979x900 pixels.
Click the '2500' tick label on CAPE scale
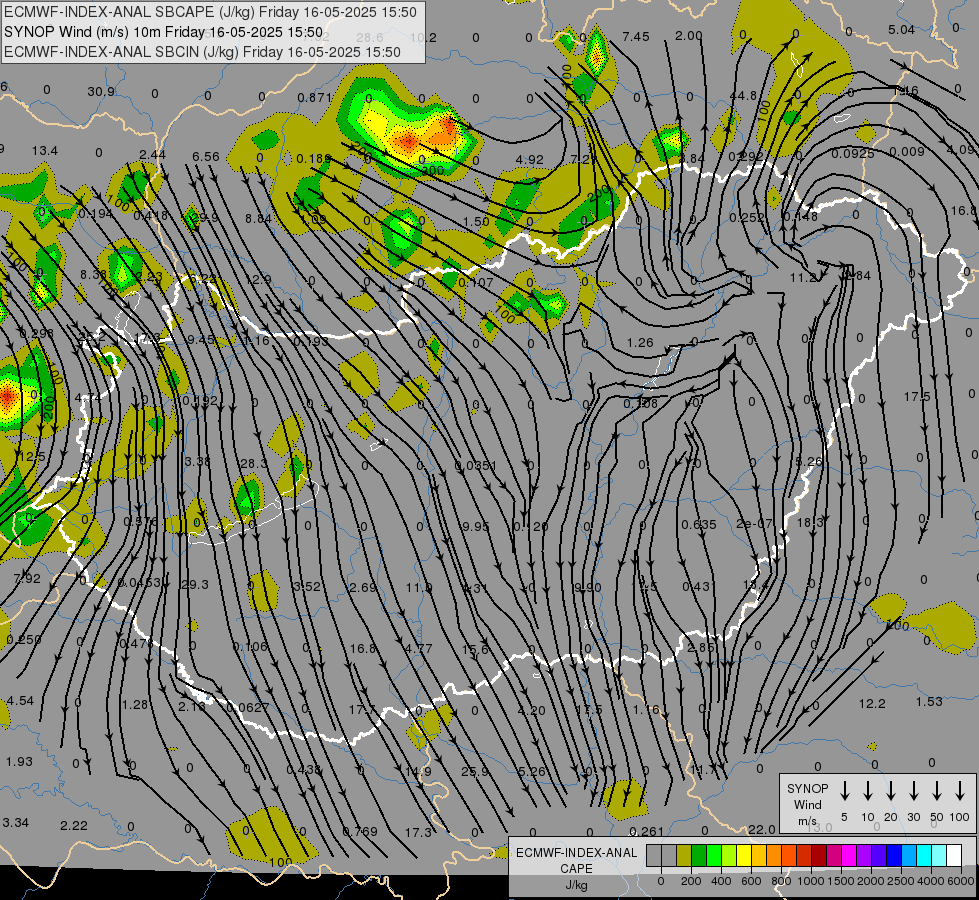click(x=901, y=881)
